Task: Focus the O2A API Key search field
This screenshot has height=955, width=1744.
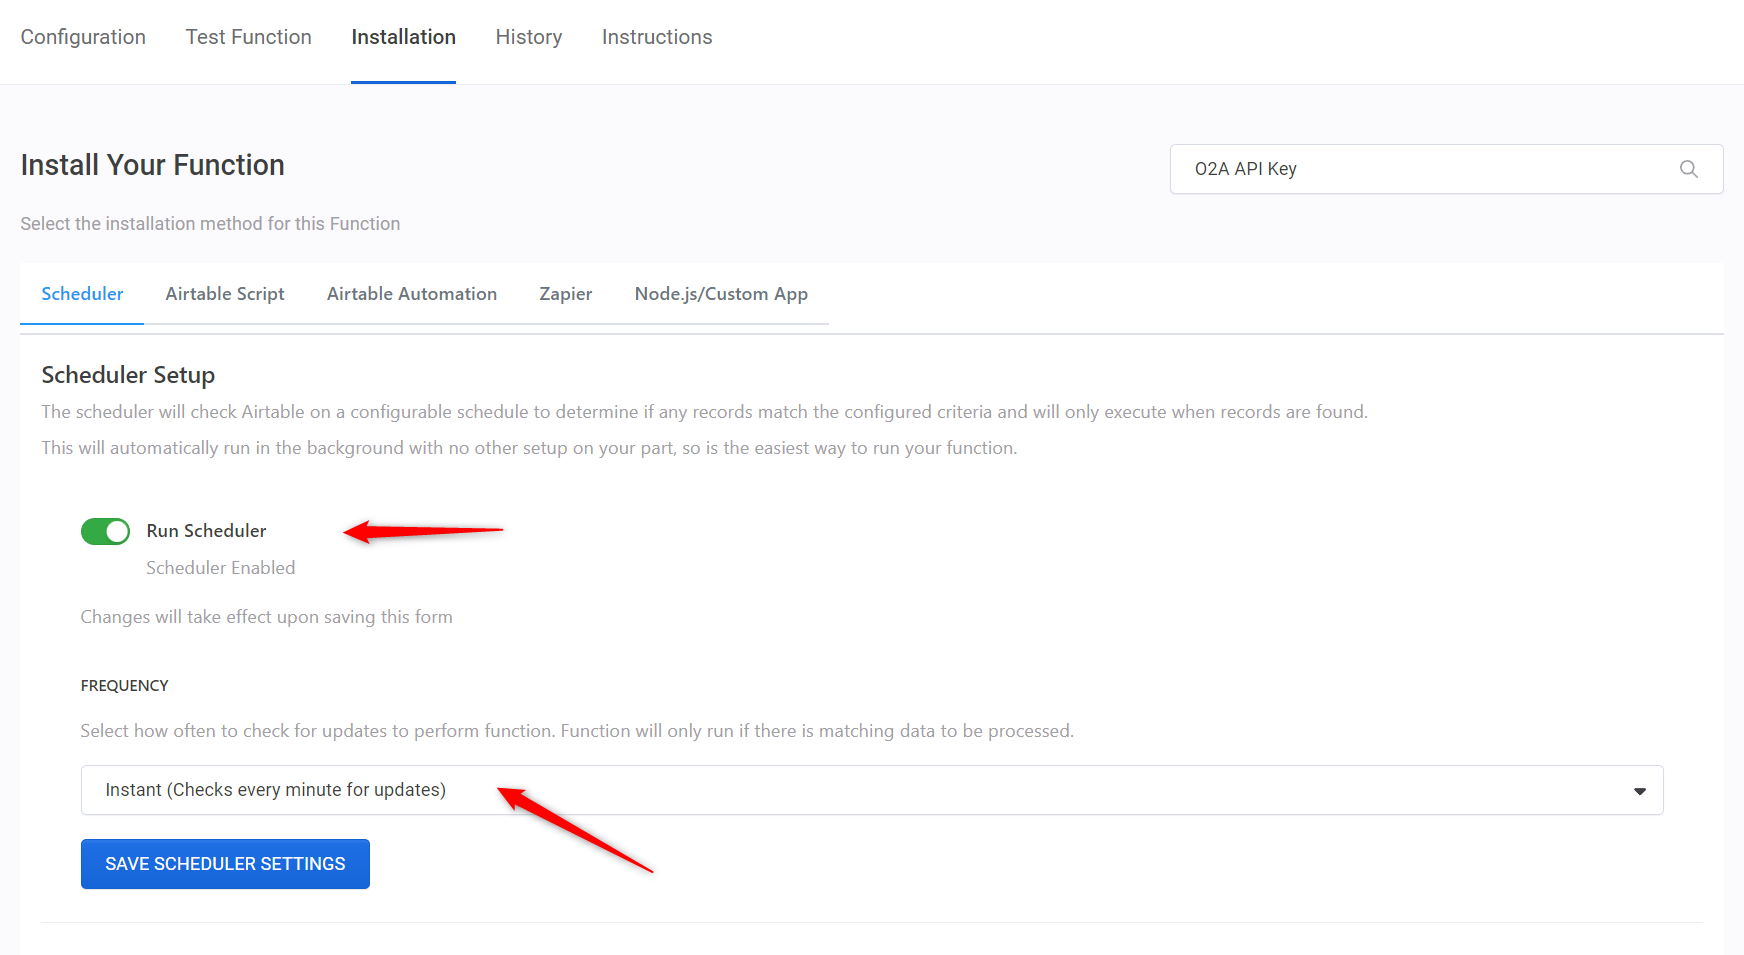Action: (1400, 169)
